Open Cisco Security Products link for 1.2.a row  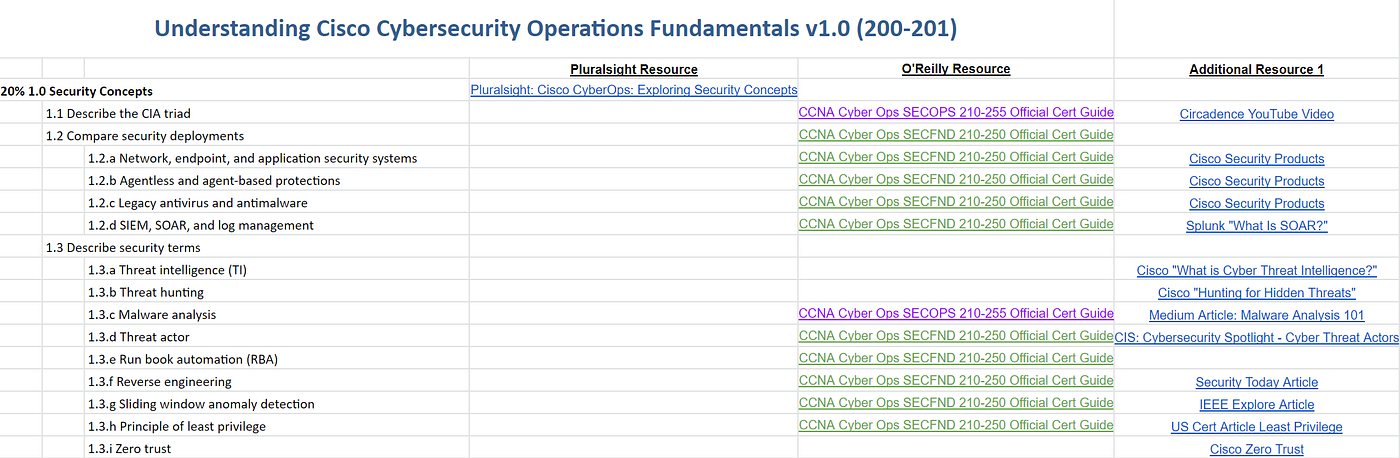(x=1256, y=159)
